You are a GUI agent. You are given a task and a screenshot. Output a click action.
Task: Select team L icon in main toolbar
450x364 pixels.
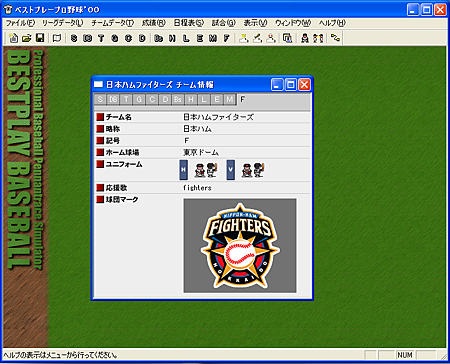[186, 38]
